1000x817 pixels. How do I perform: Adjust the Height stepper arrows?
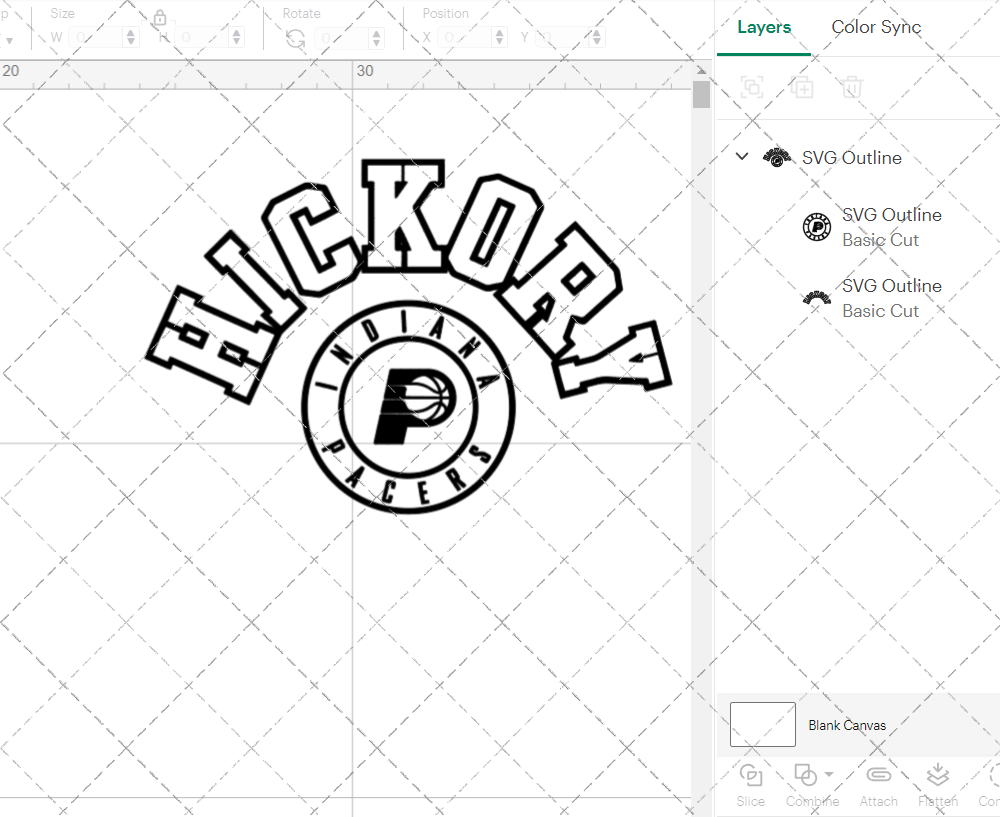(x=237, y=38)
